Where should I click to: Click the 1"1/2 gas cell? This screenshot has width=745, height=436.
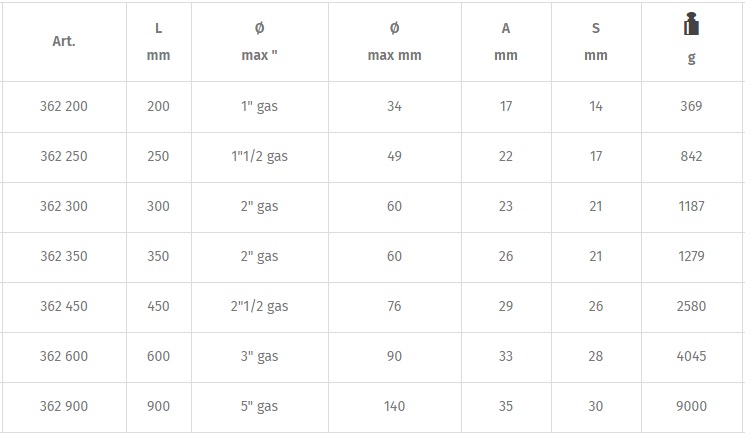pos(259,156)
